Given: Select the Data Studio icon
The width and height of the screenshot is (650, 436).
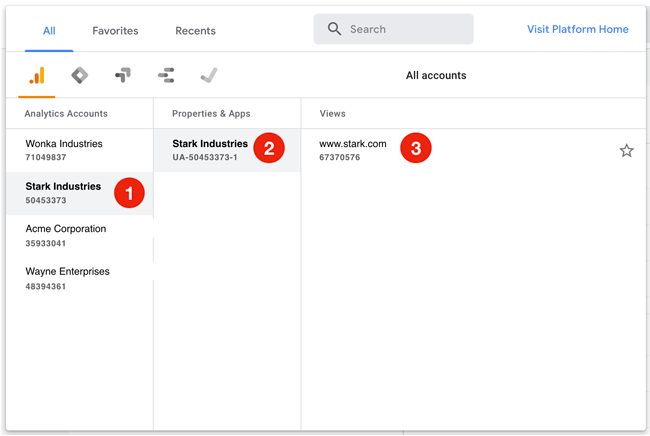Looking at the screenshot, I should point(166,75).
